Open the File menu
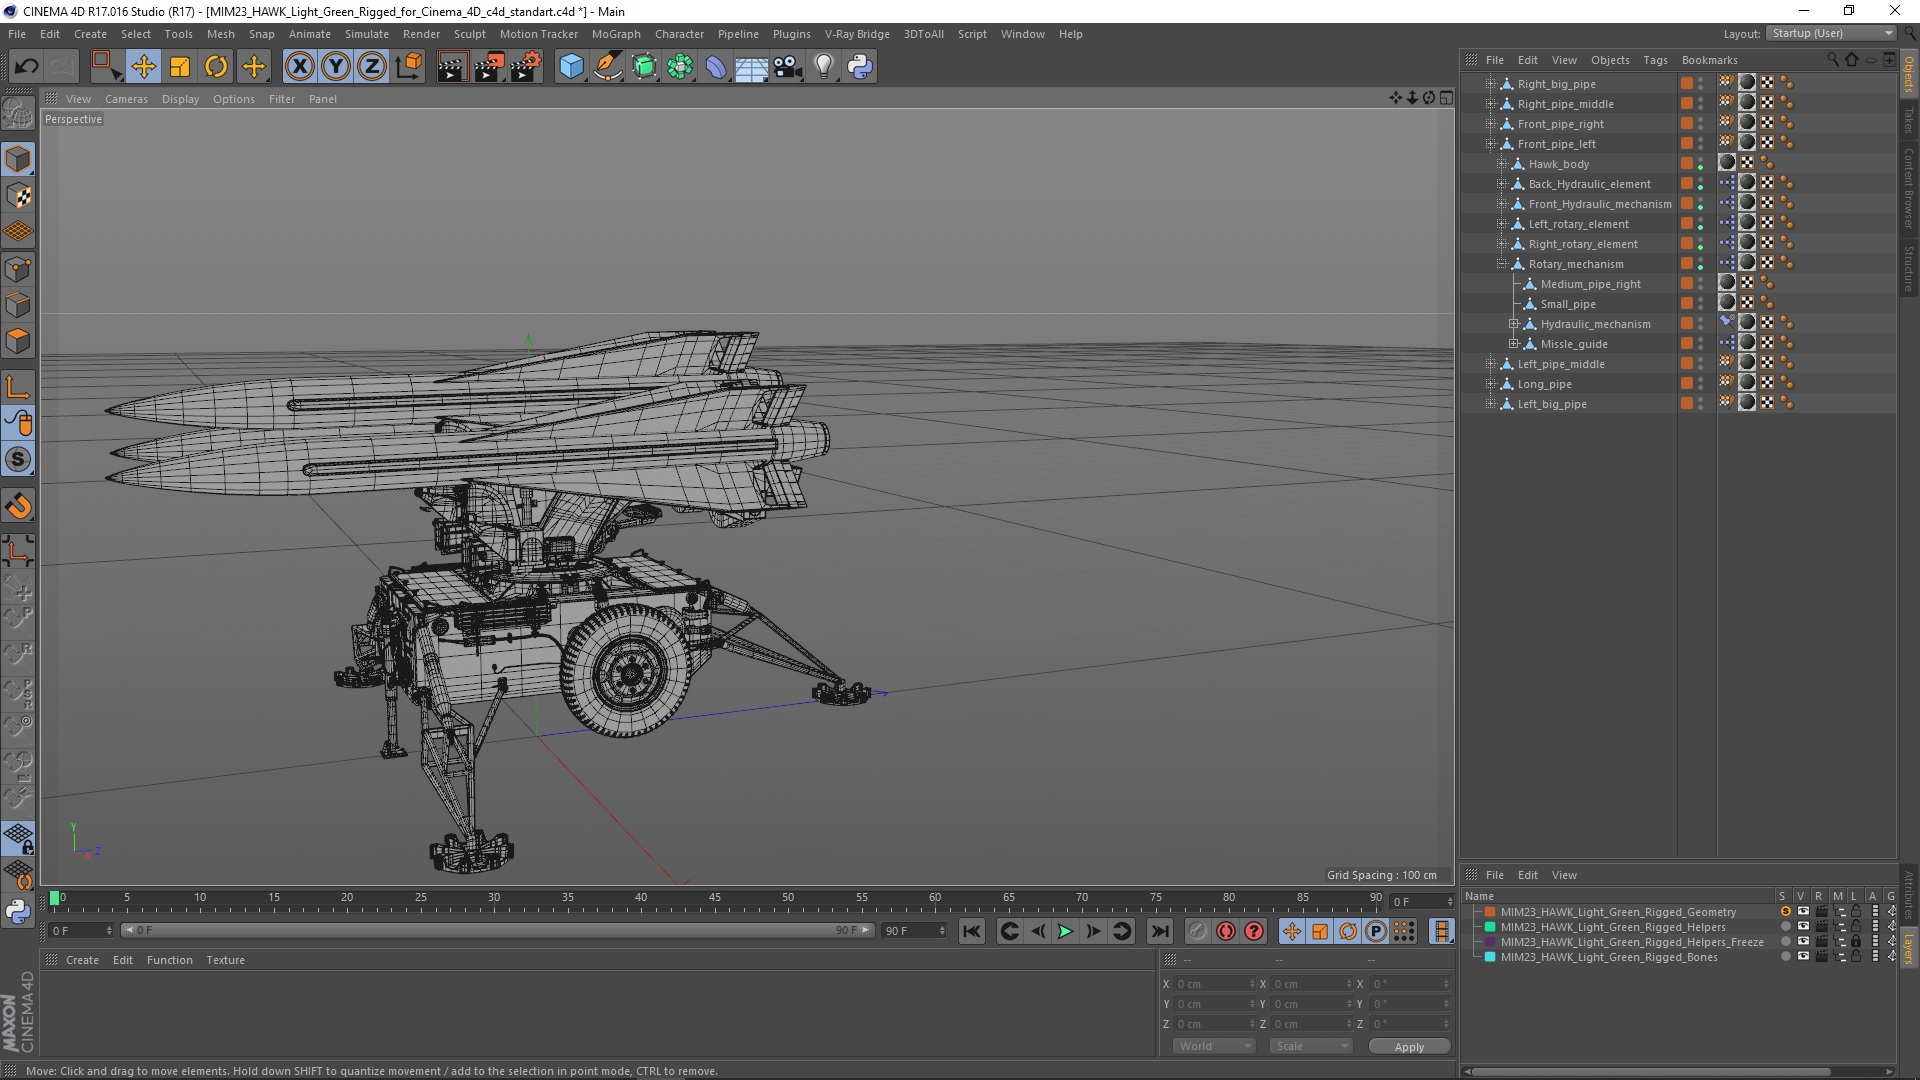Image resolution: width=1920 pixels, height=1080 pixels. tap(17, 34)
